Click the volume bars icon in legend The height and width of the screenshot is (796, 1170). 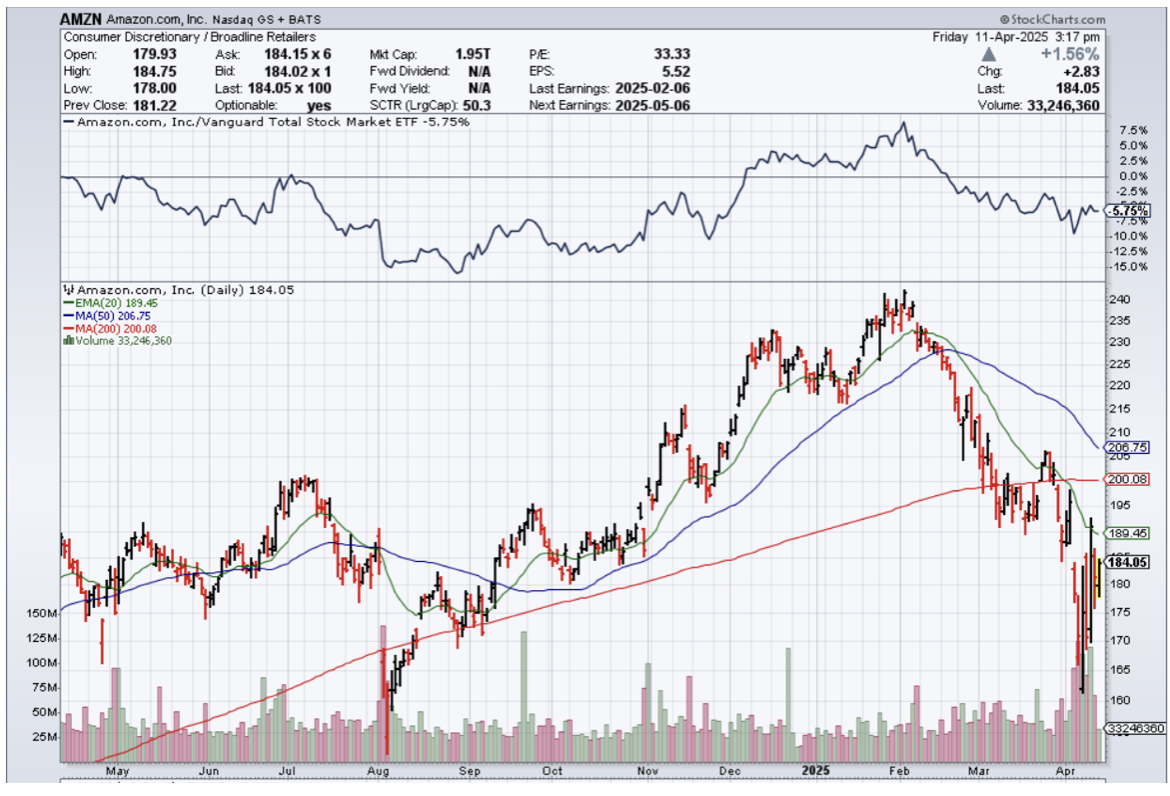click(66, 341)
